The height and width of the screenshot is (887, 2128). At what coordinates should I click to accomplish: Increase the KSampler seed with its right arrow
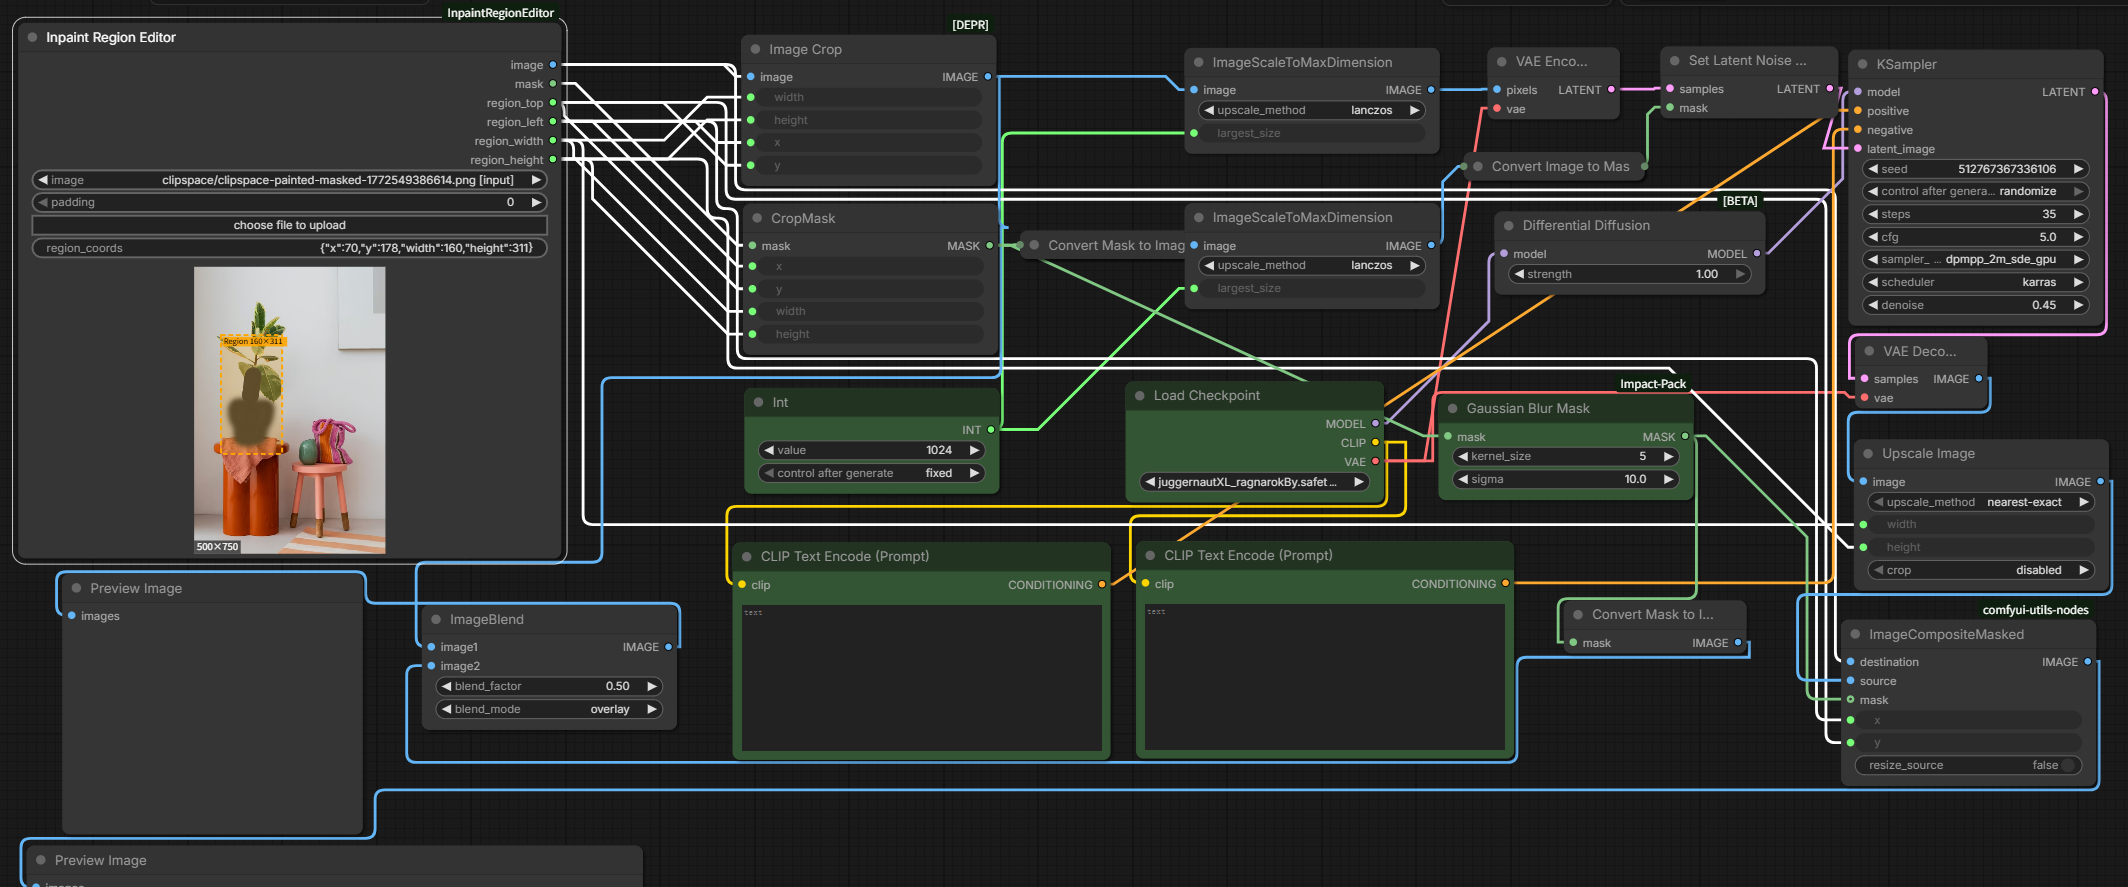(2078, 169)
